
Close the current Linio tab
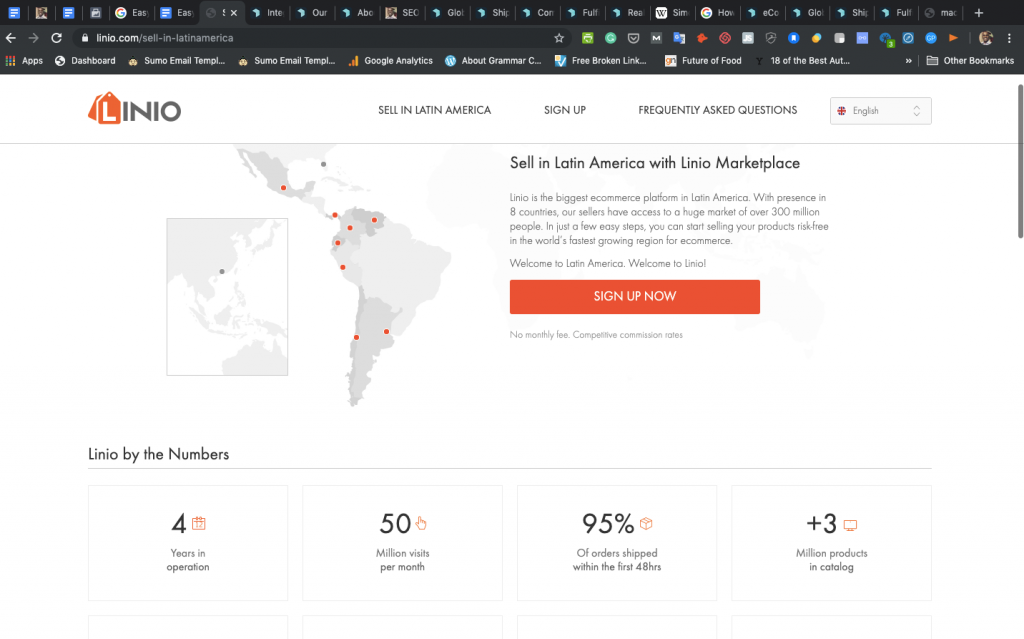[x=234, y=12]
